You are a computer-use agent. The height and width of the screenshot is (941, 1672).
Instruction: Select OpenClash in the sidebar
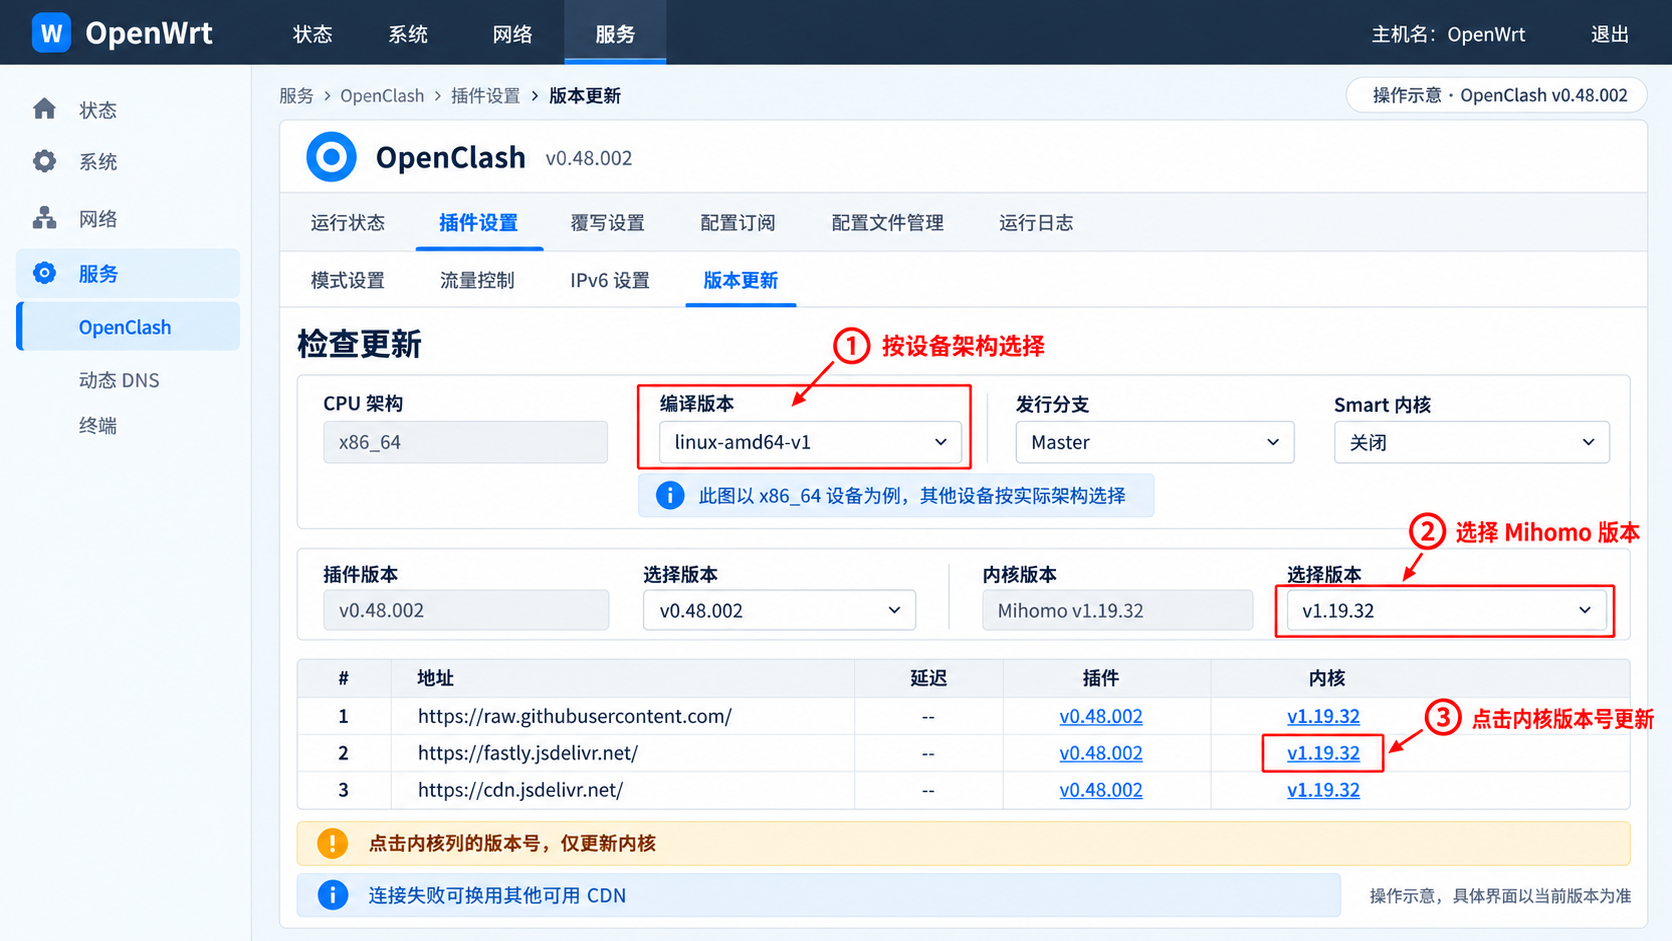(x=128, y=327)
